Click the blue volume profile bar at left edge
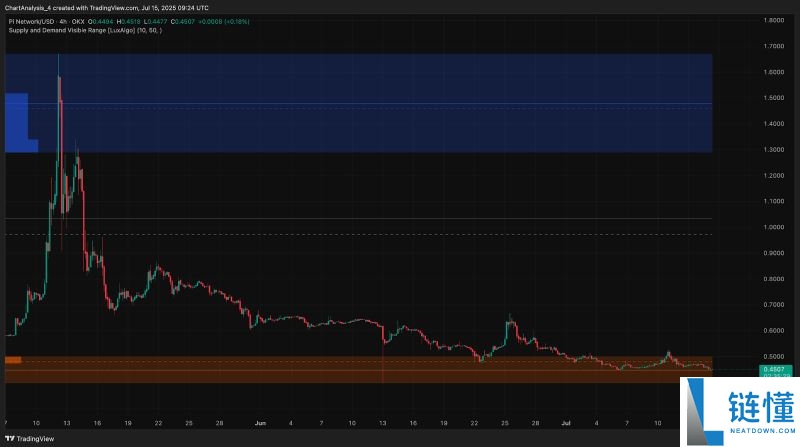Viewport: 800px width, 447px height. (16, 120)
